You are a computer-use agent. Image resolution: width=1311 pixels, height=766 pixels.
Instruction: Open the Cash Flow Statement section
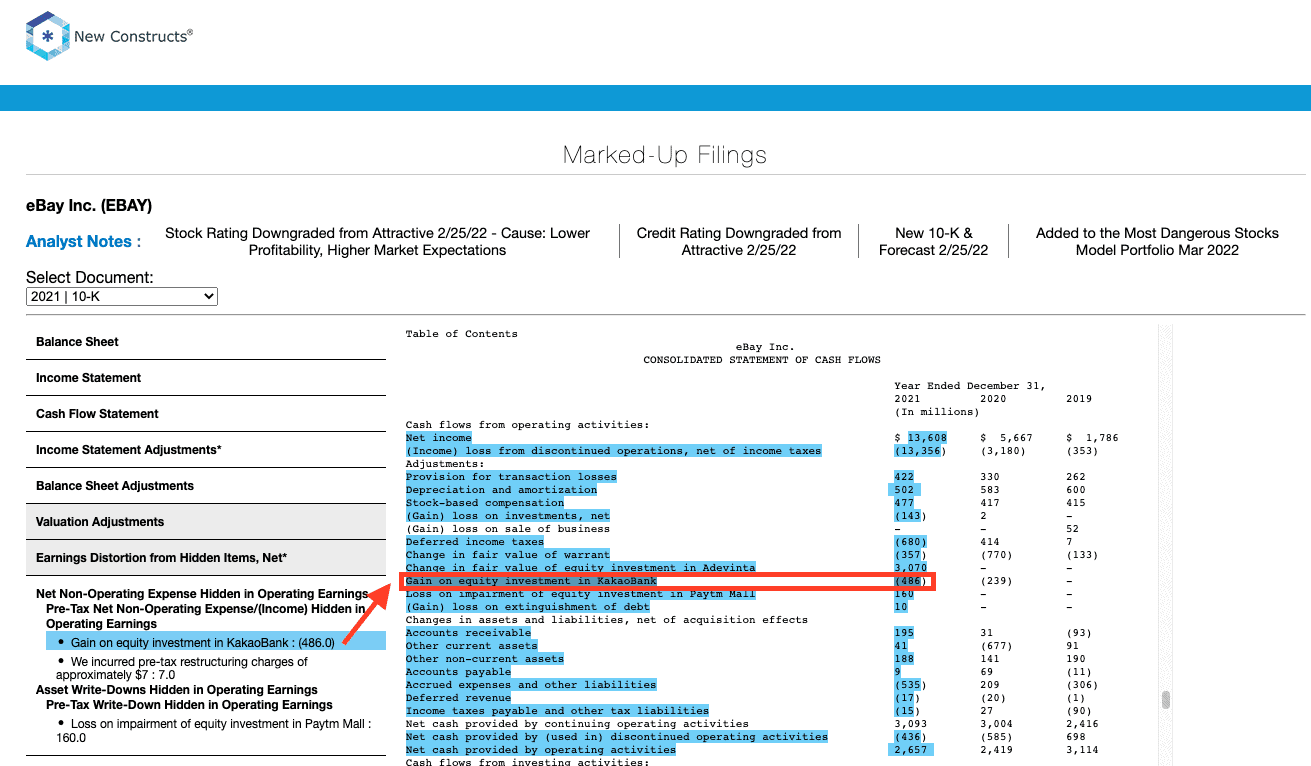205,414
